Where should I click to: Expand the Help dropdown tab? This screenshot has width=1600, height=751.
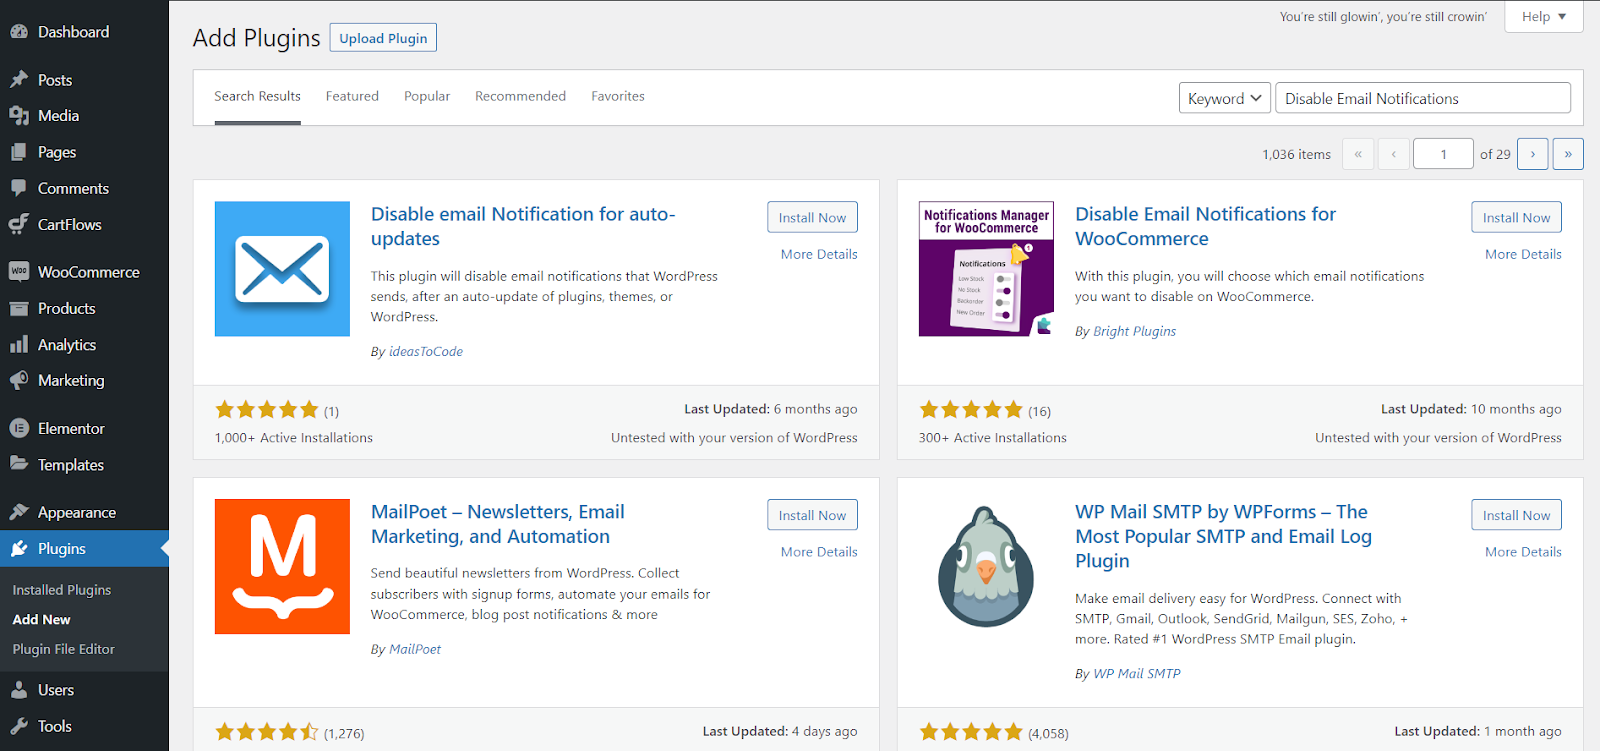click(1543, 17)
